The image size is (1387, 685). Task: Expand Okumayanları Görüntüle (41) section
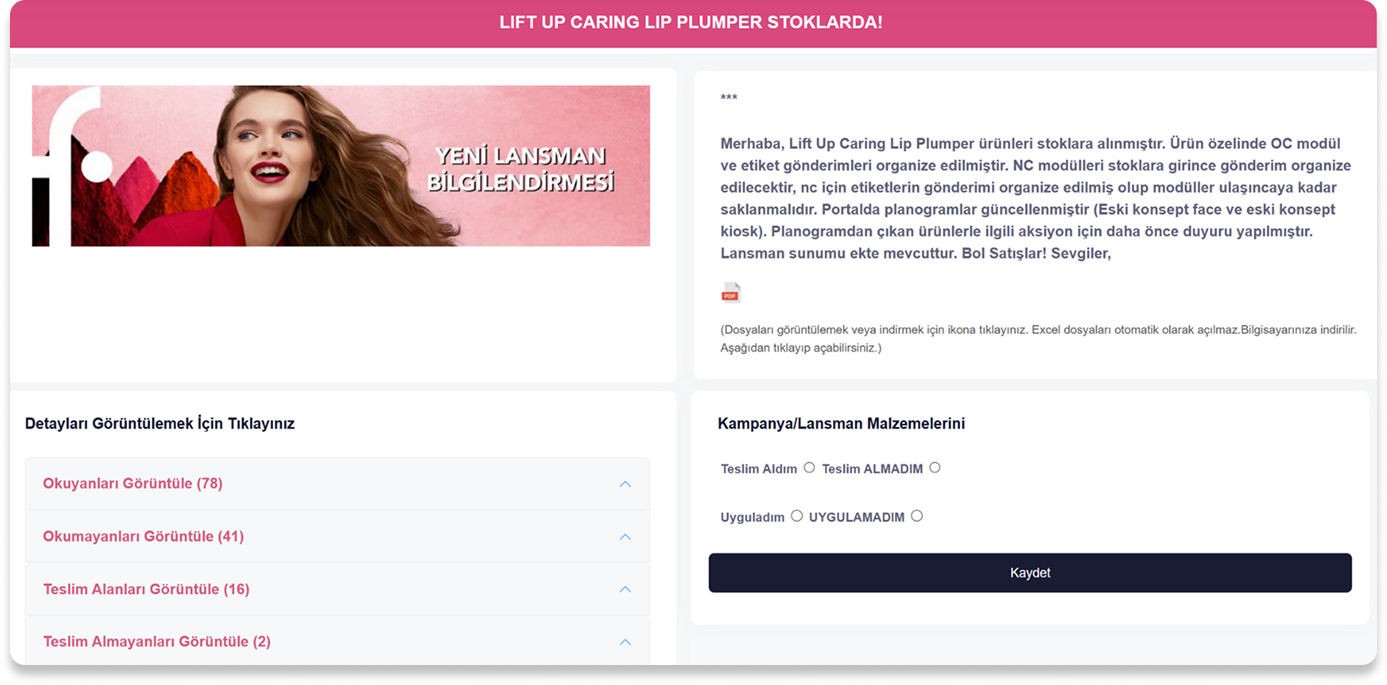point(337,537)
